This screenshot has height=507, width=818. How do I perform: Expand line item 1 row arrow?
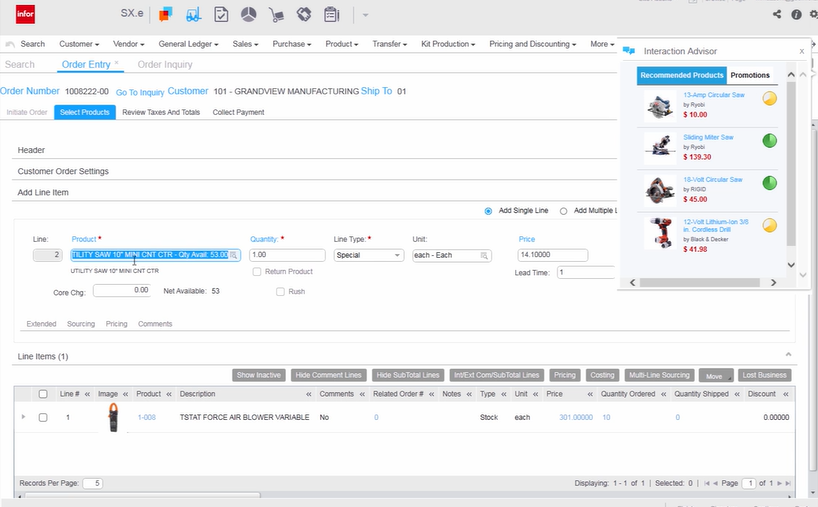coord(23,417)
